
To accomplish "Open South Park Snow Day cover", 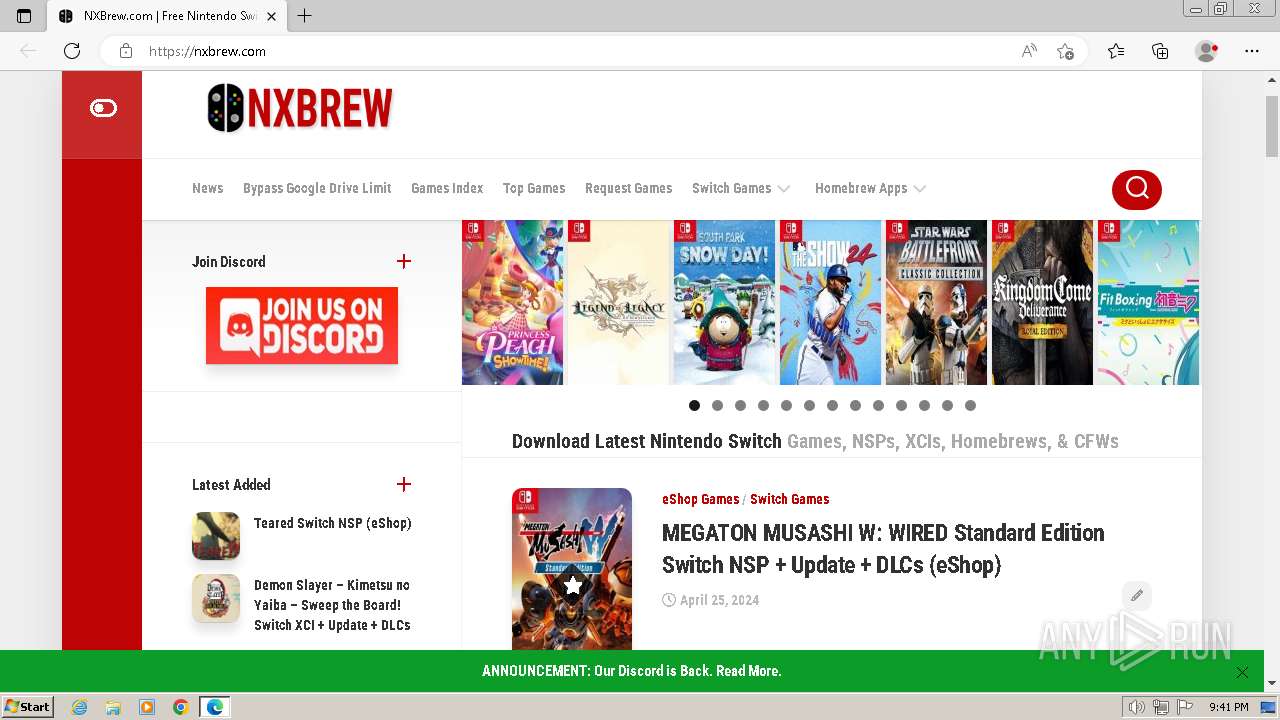I will [x=725, y=303].
